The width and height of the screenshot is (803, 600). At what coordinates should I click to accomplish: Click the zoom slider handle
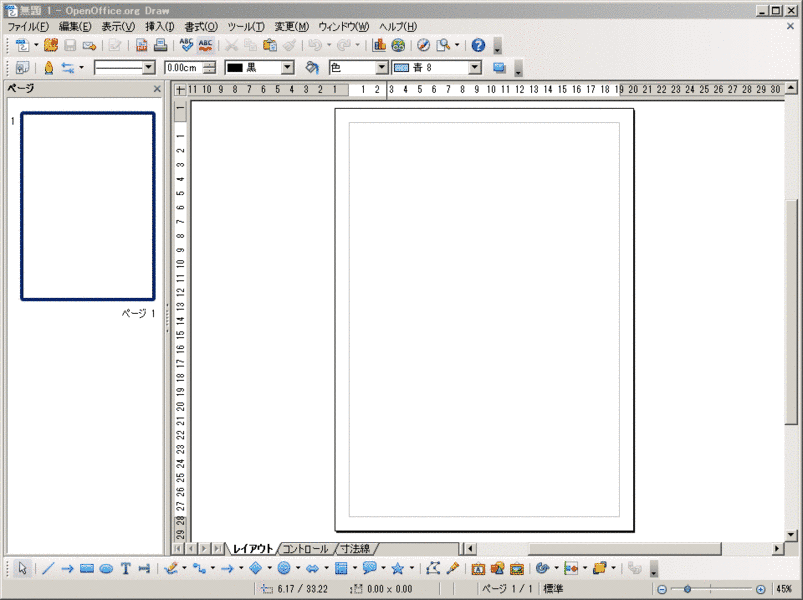(x=688, y=589)
